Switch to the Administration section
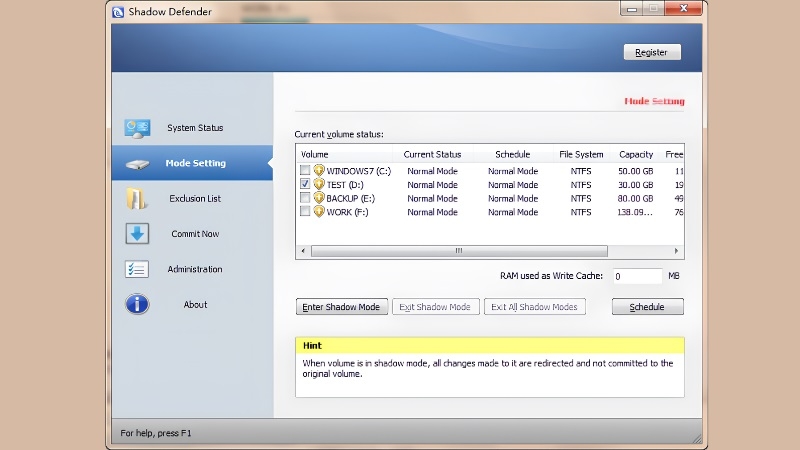Image resolution: width=800 pixels, height=450 pixels. click(x=192, y=269)
